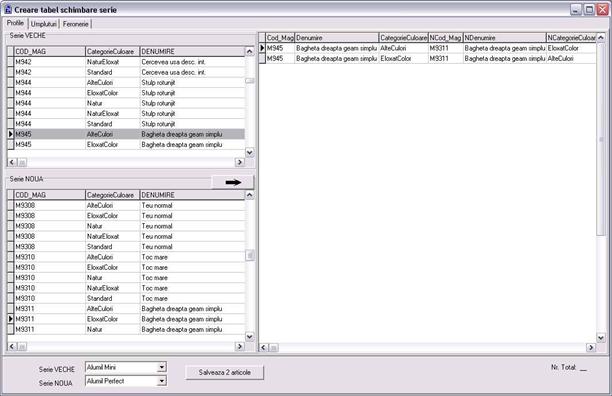
Task: Select the M9310 Standard Toc mare row
Action: point(126,298)
